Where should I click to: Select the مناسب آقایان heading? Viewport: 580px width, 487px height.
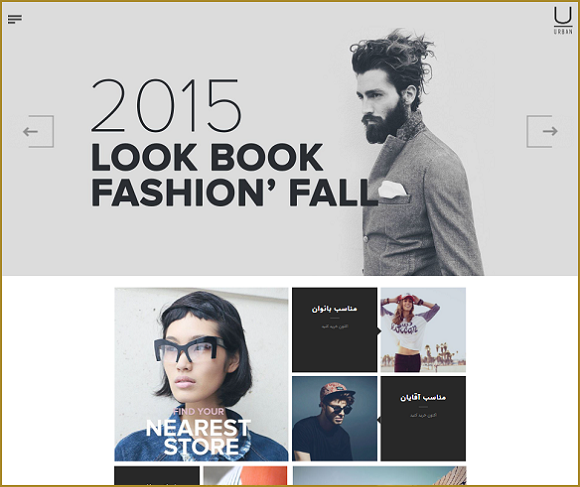423,398
